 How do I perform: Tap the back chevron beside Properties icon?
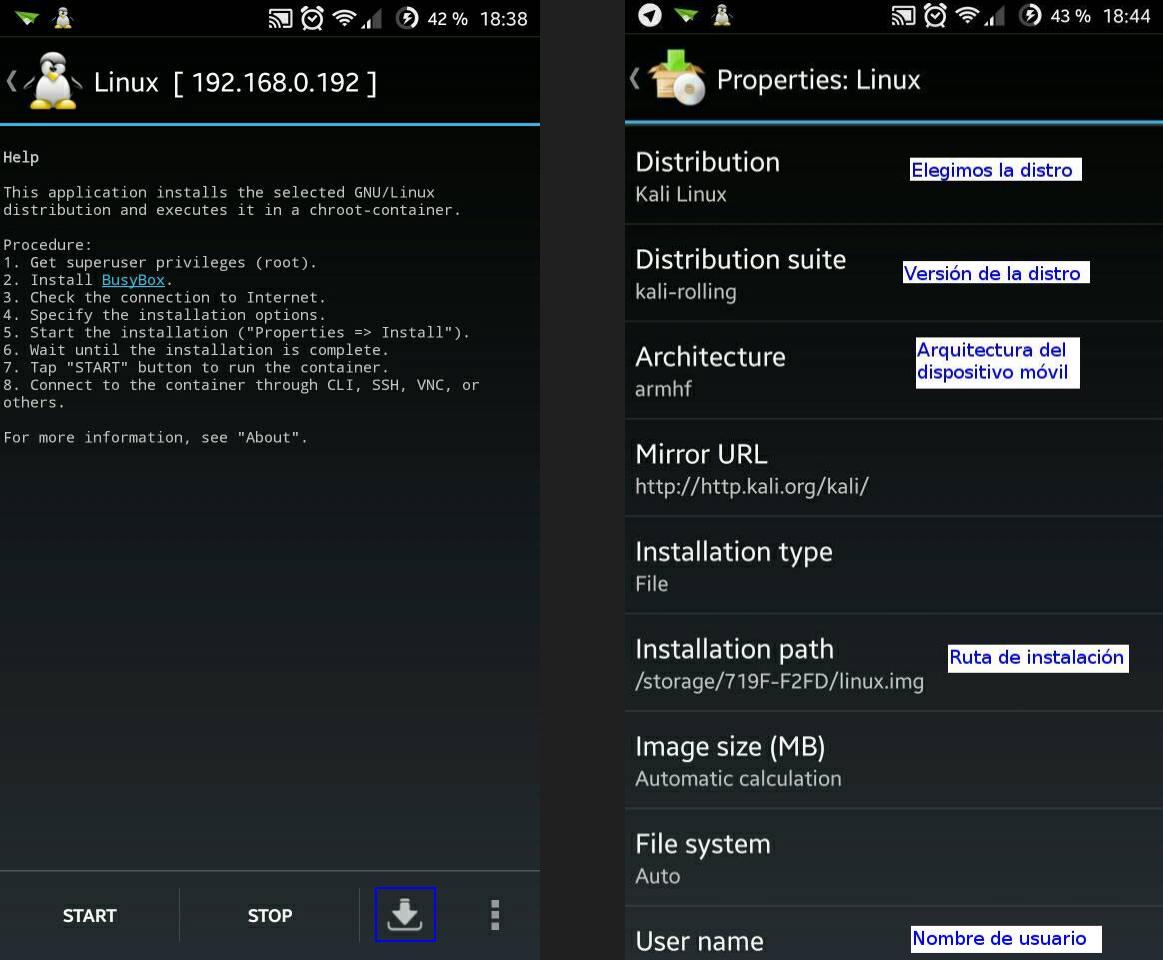coord(635,79)
